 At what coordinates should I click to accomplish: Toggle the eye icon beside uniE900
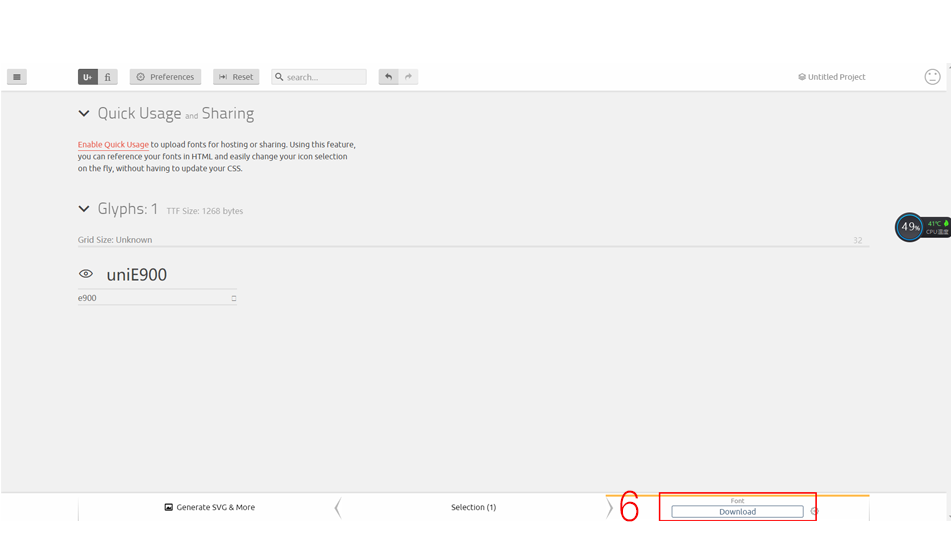coord(86,274)
